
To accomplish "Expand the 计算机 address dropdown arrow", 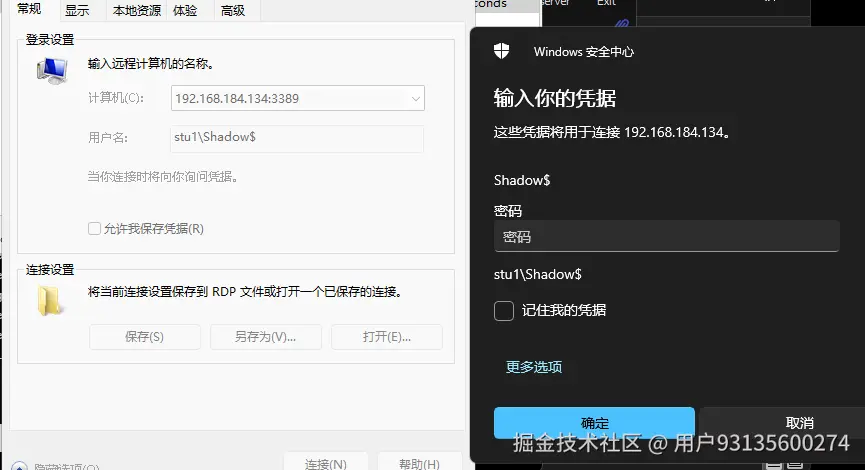I will tap(415, 98).
